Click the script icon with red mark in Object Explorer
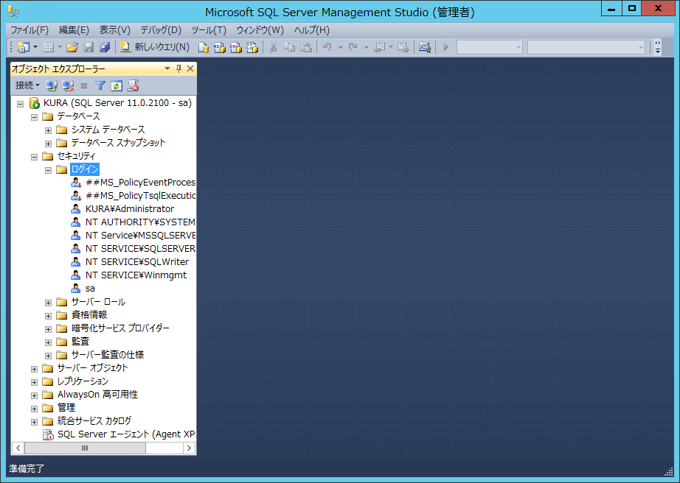Viewport: 680px width, 483px height. 133,86
